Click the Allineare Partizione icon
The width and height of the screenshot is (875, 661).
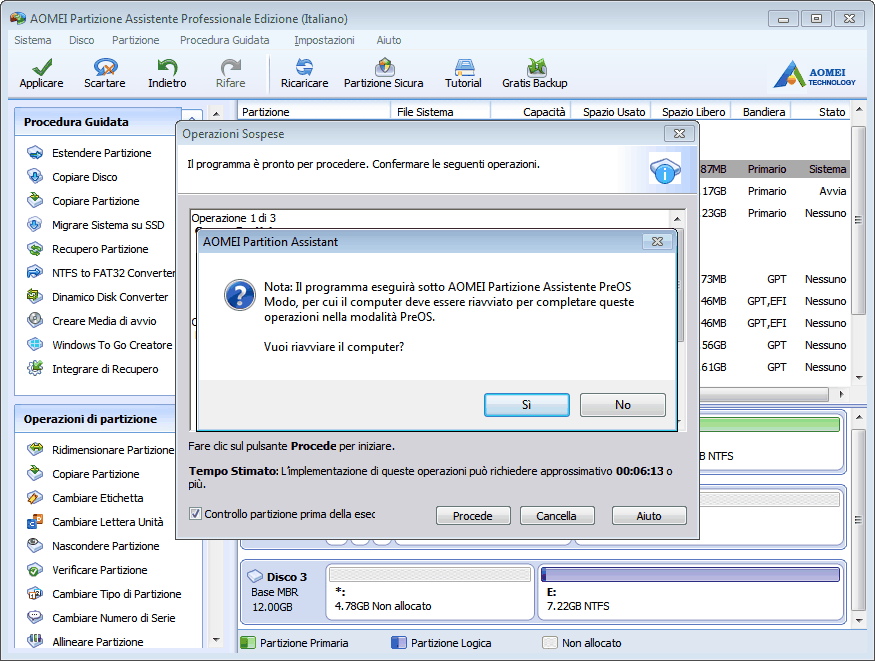pos(35,641)
